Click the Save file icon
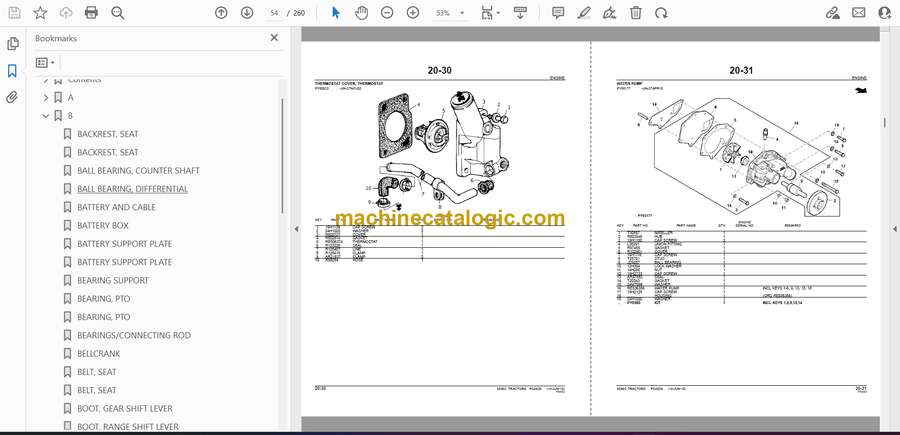 click(x=14, y=13)
